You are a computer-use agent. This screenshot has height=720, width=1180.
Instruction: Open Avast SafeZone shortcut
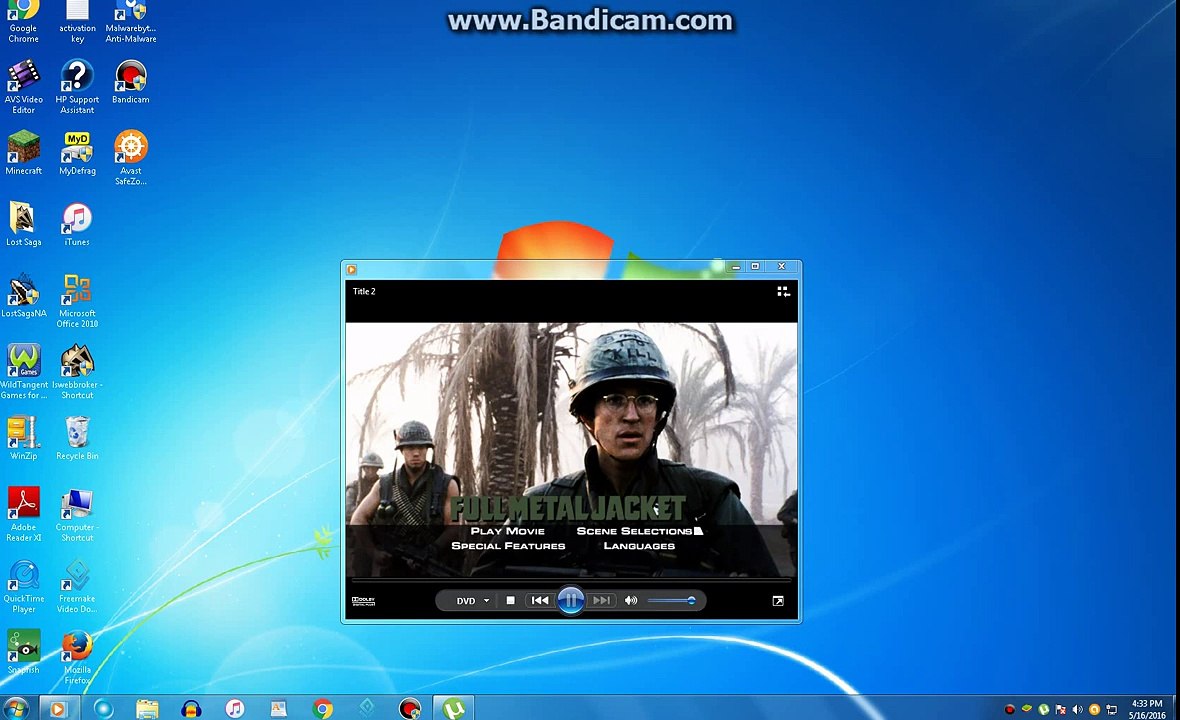[131, 158]
